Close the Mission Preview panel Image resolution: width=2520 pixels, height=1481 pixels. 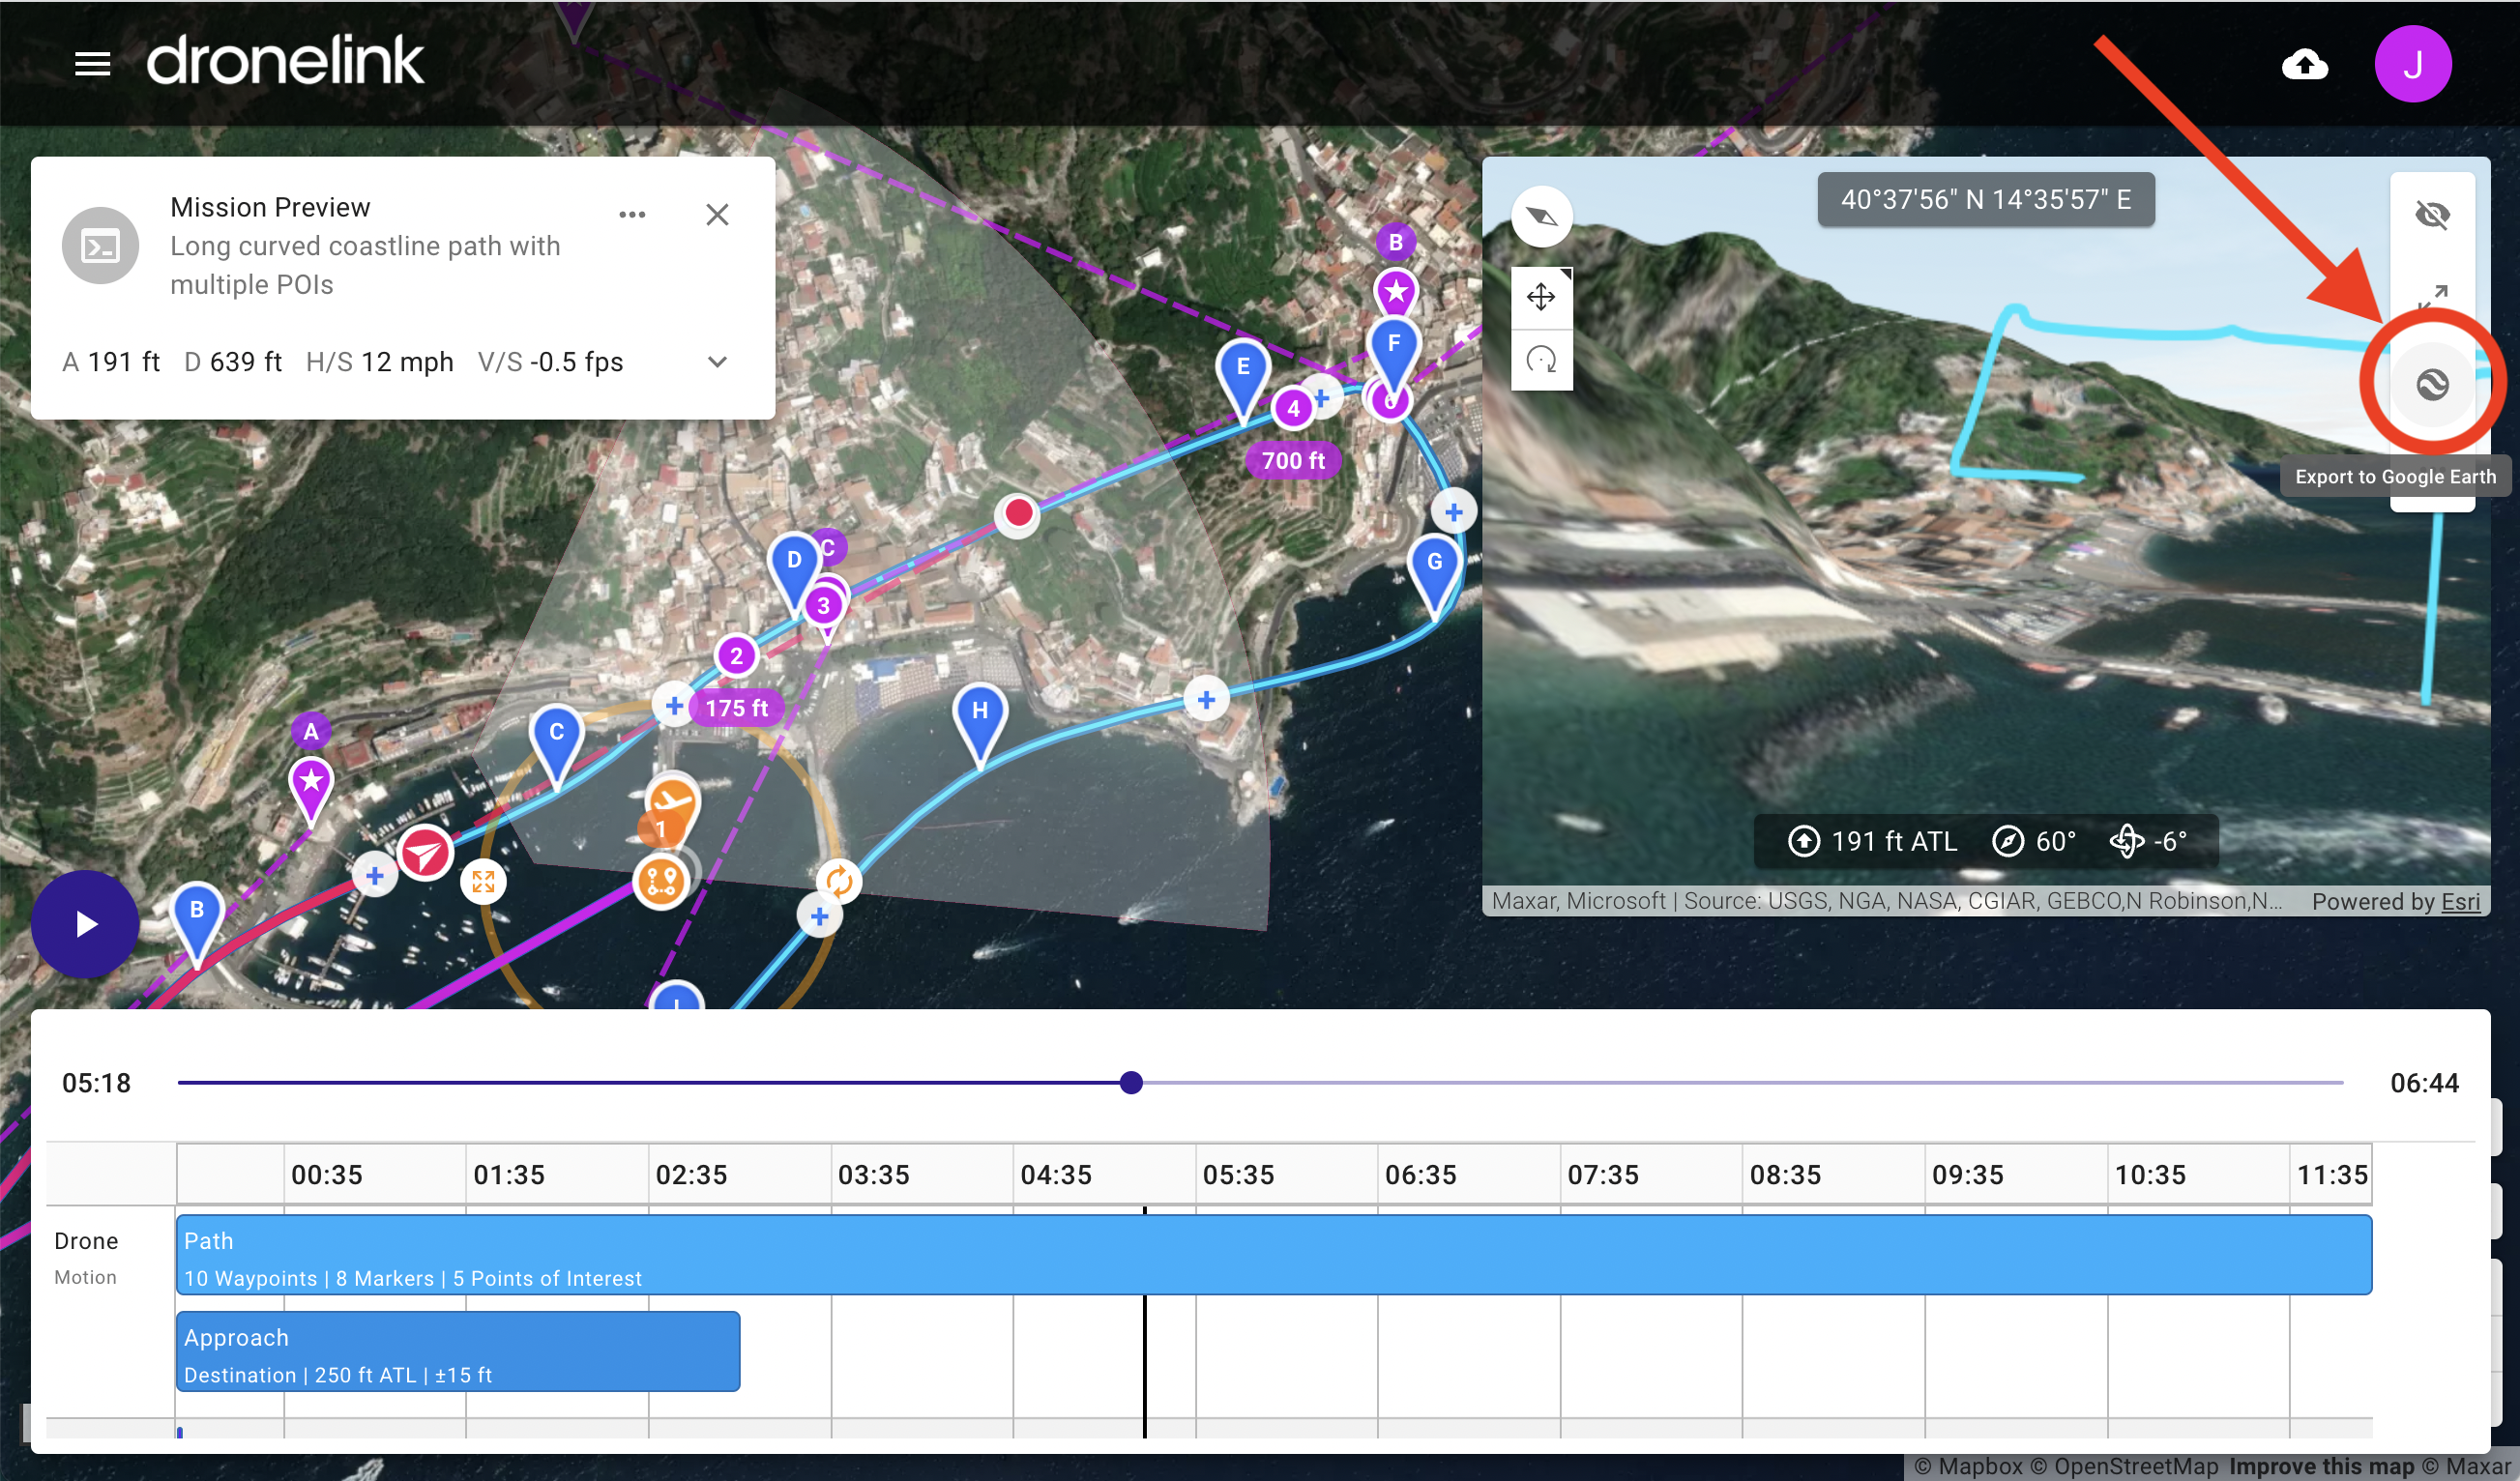[717, 214]
